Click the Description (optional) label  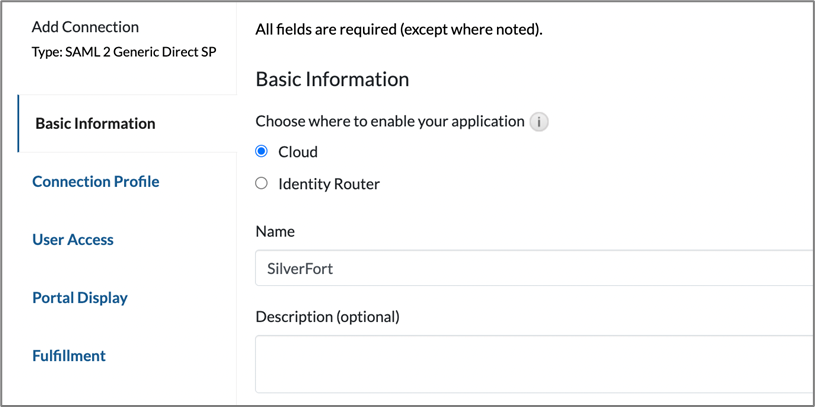point(327,317)
